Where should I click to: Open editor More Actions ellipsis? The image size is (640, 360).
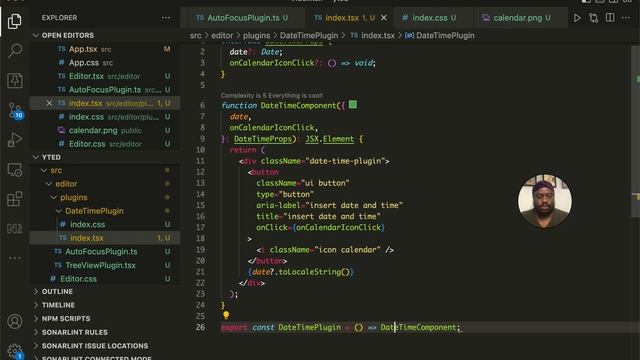coord(626,18)
